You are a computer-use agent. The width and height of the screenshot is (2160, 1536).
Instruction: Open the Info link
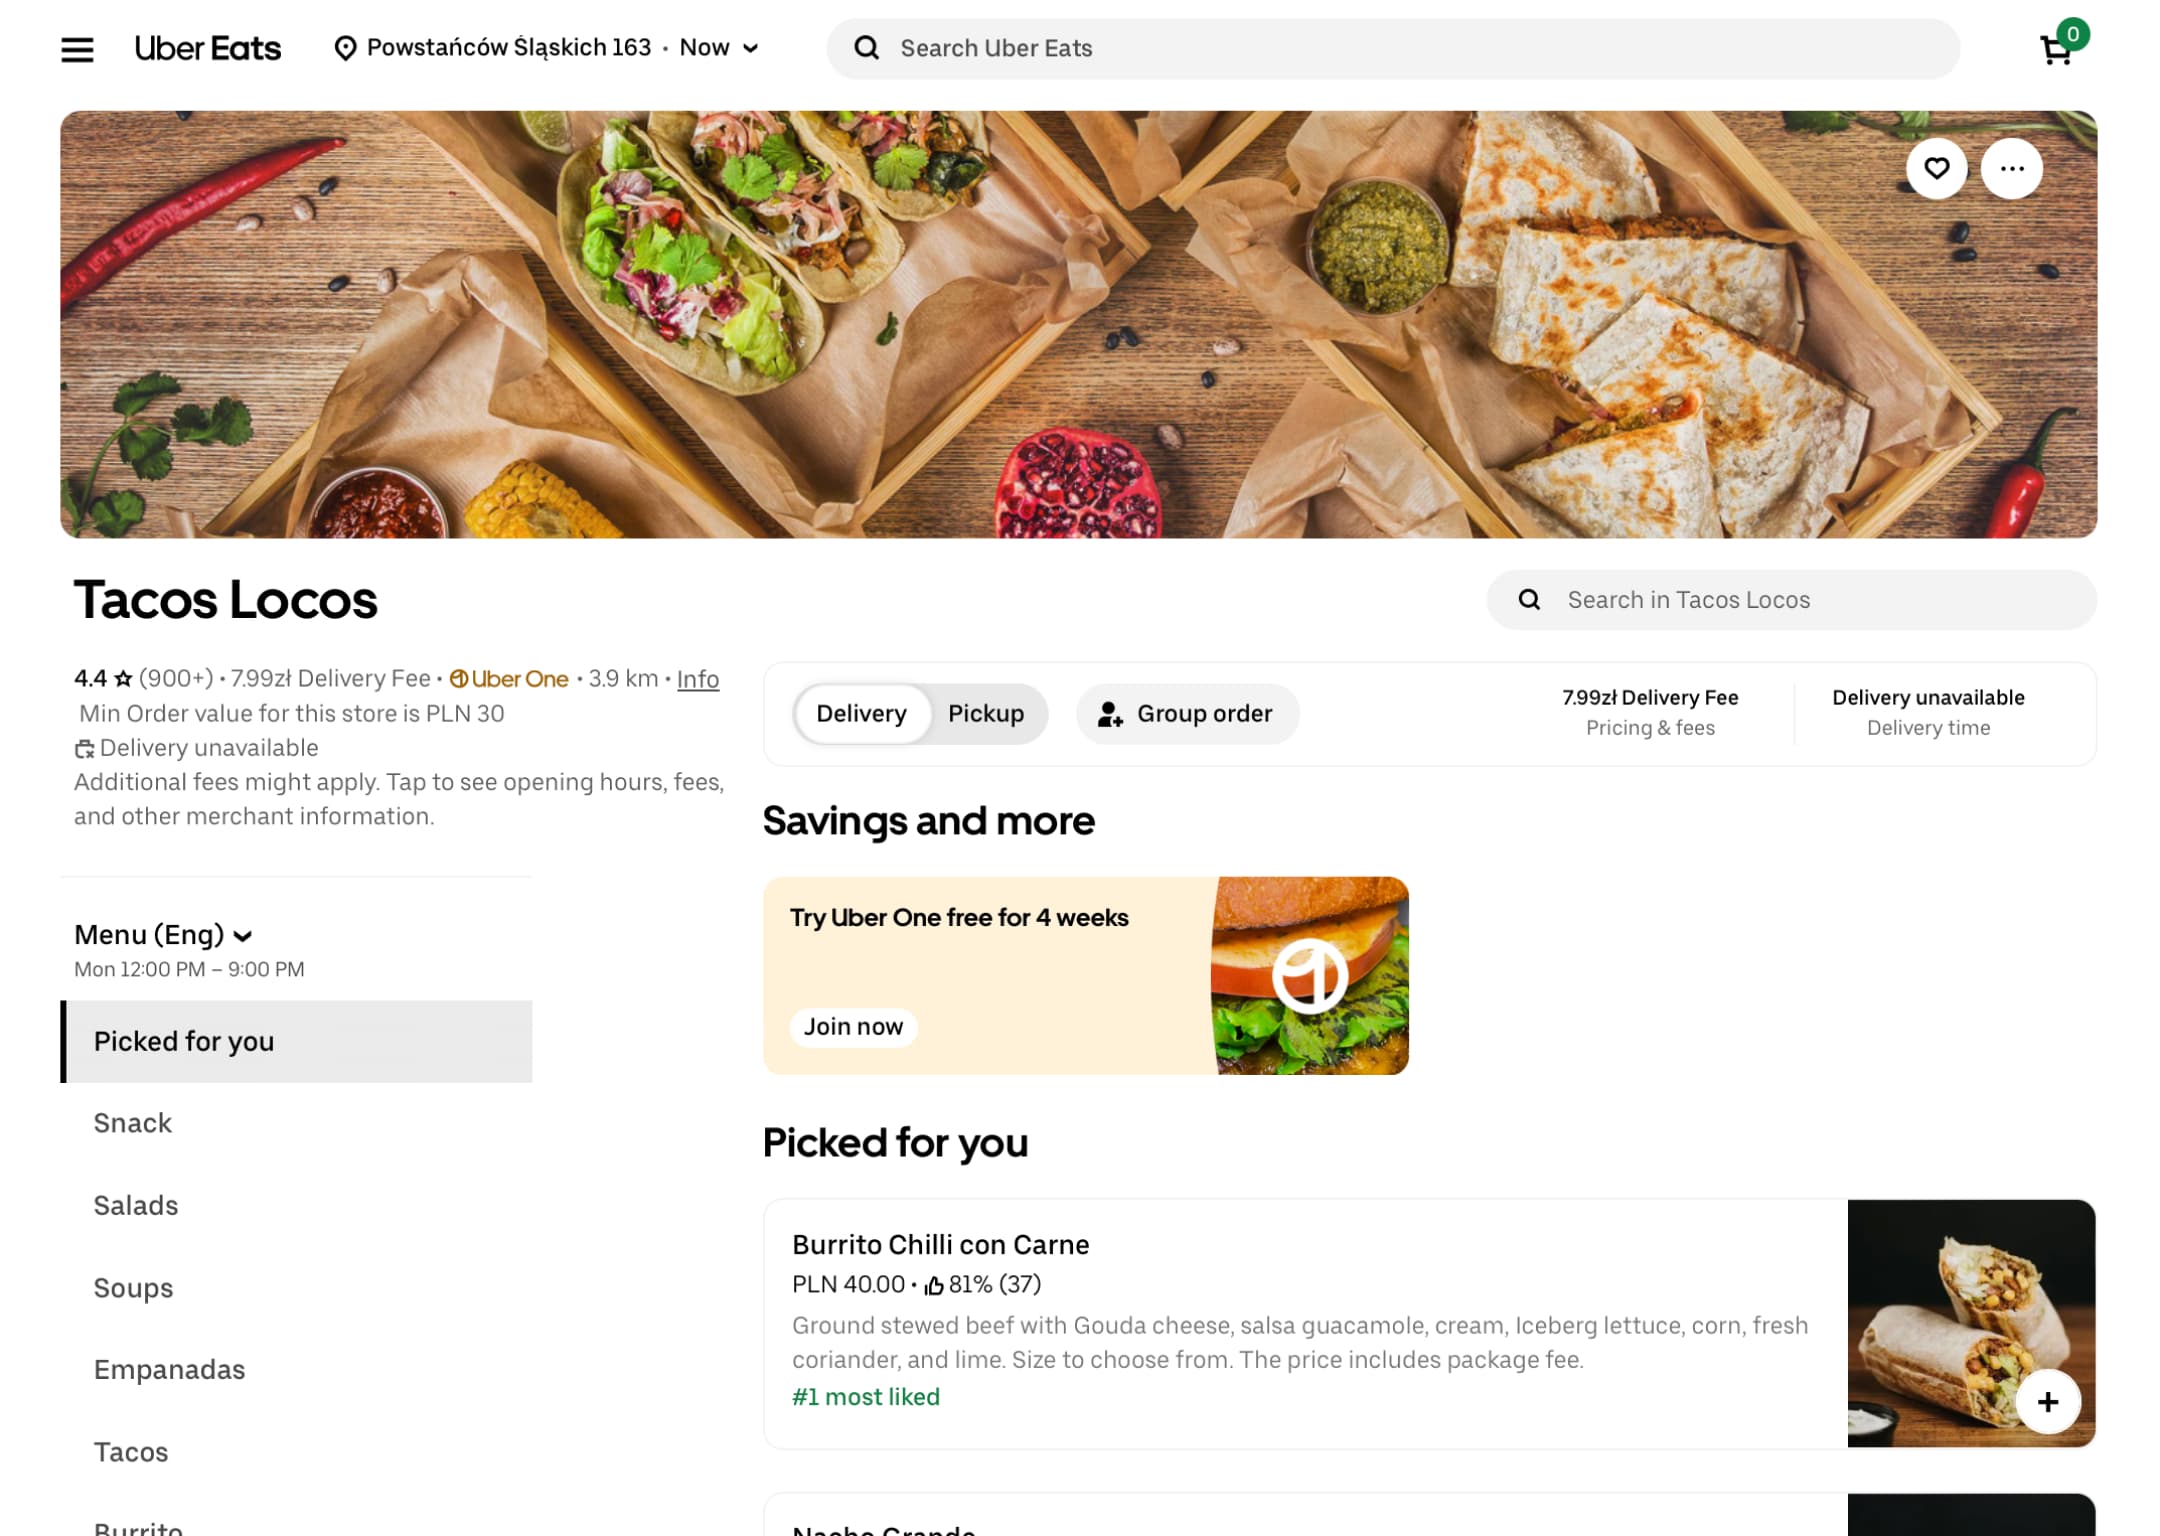(x=697, y=679)
